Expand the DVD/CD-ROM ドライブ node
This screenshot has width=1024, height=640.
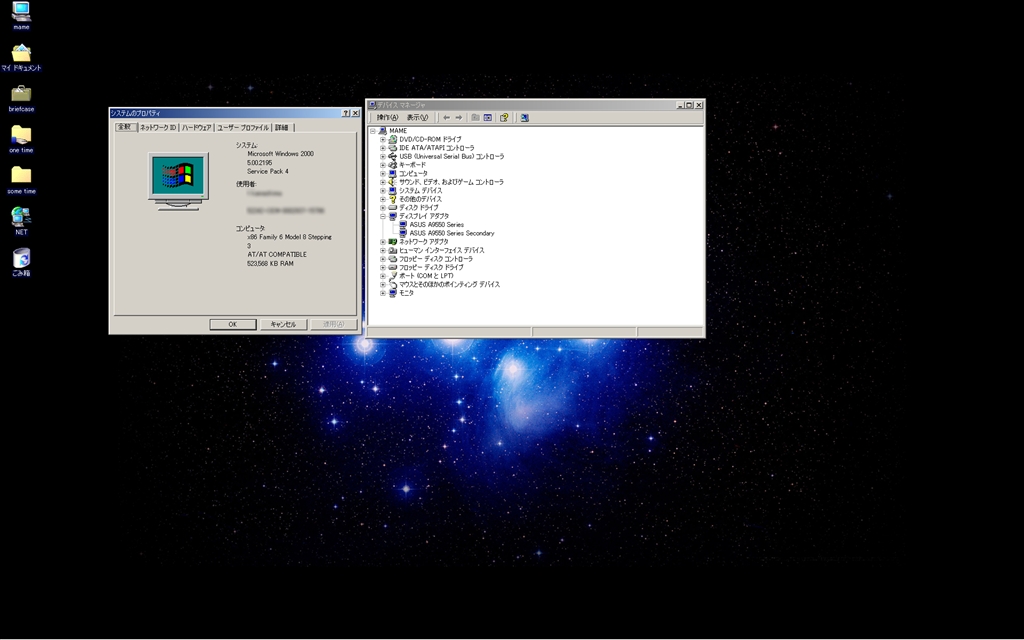tap(383, 139)
